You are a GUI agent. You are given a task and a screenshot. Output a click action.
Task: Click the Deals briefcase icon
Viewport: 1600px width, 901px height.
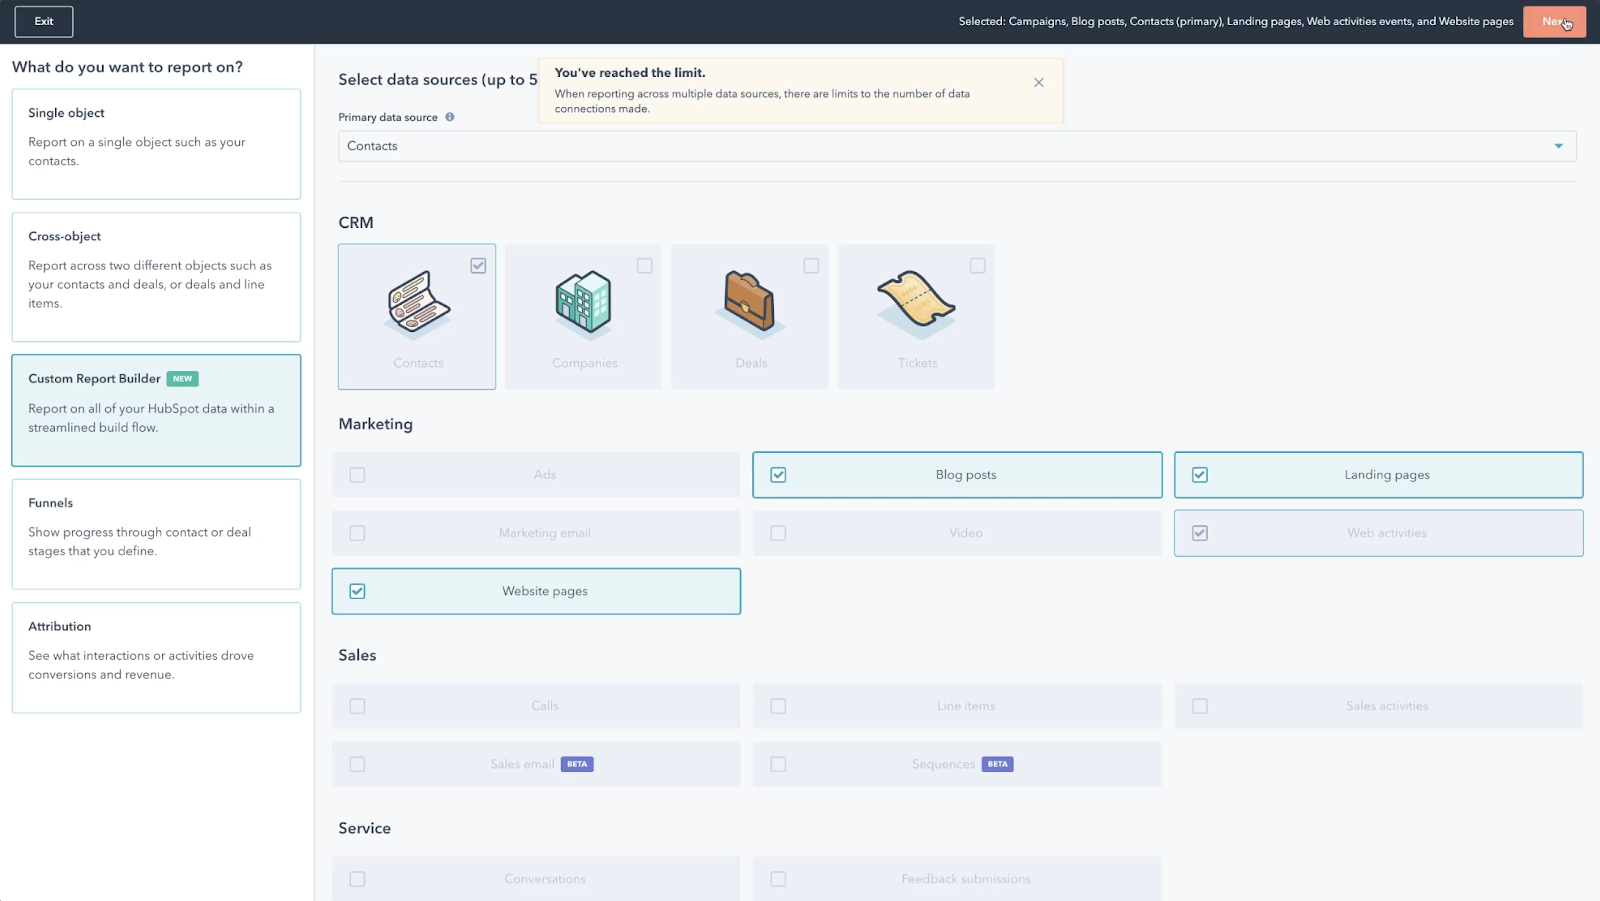750,302
